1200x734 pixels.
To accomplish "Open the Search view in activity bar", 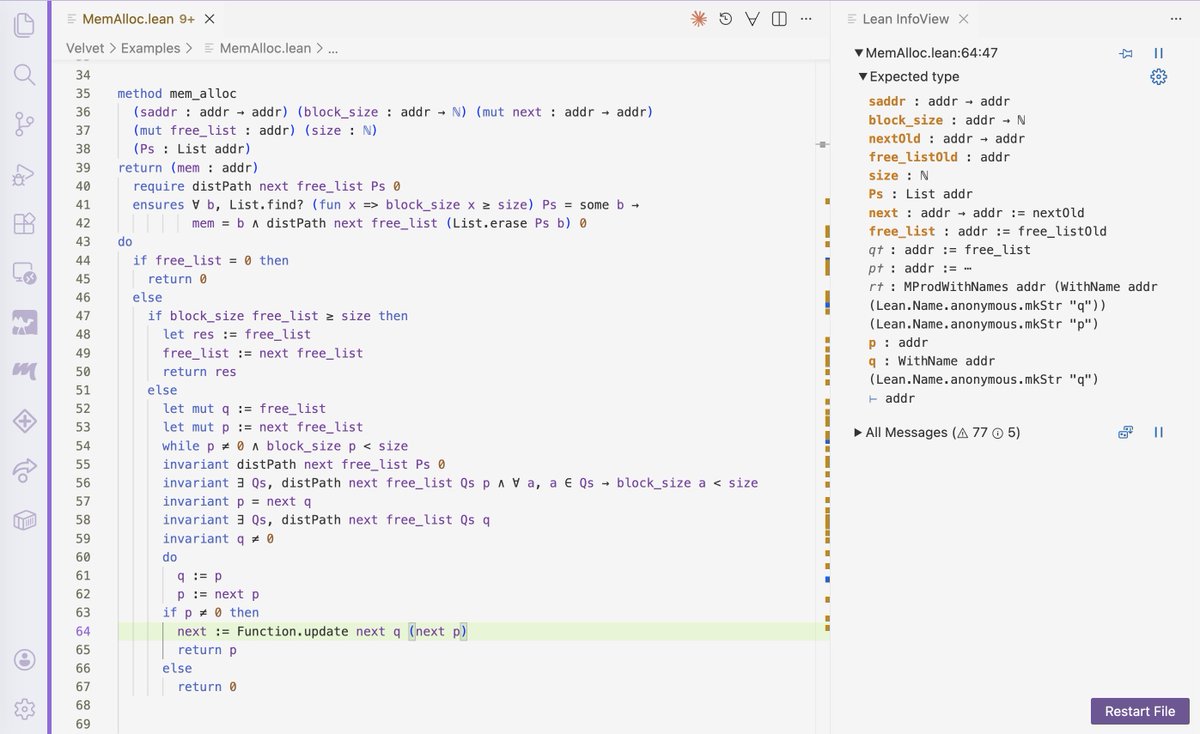I will point(24,74).
